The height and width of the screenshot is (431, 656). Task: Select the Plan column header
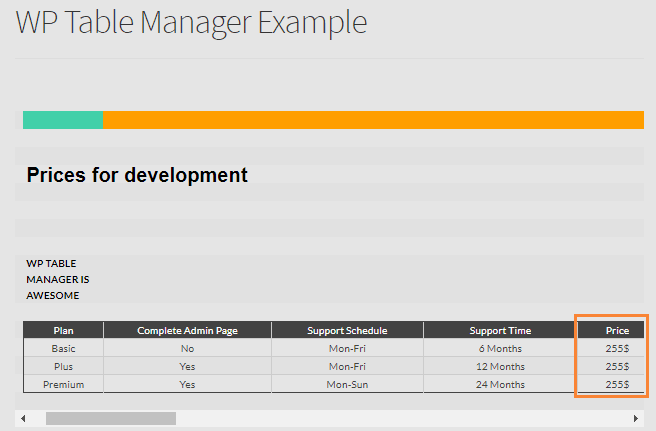(64, 330)
